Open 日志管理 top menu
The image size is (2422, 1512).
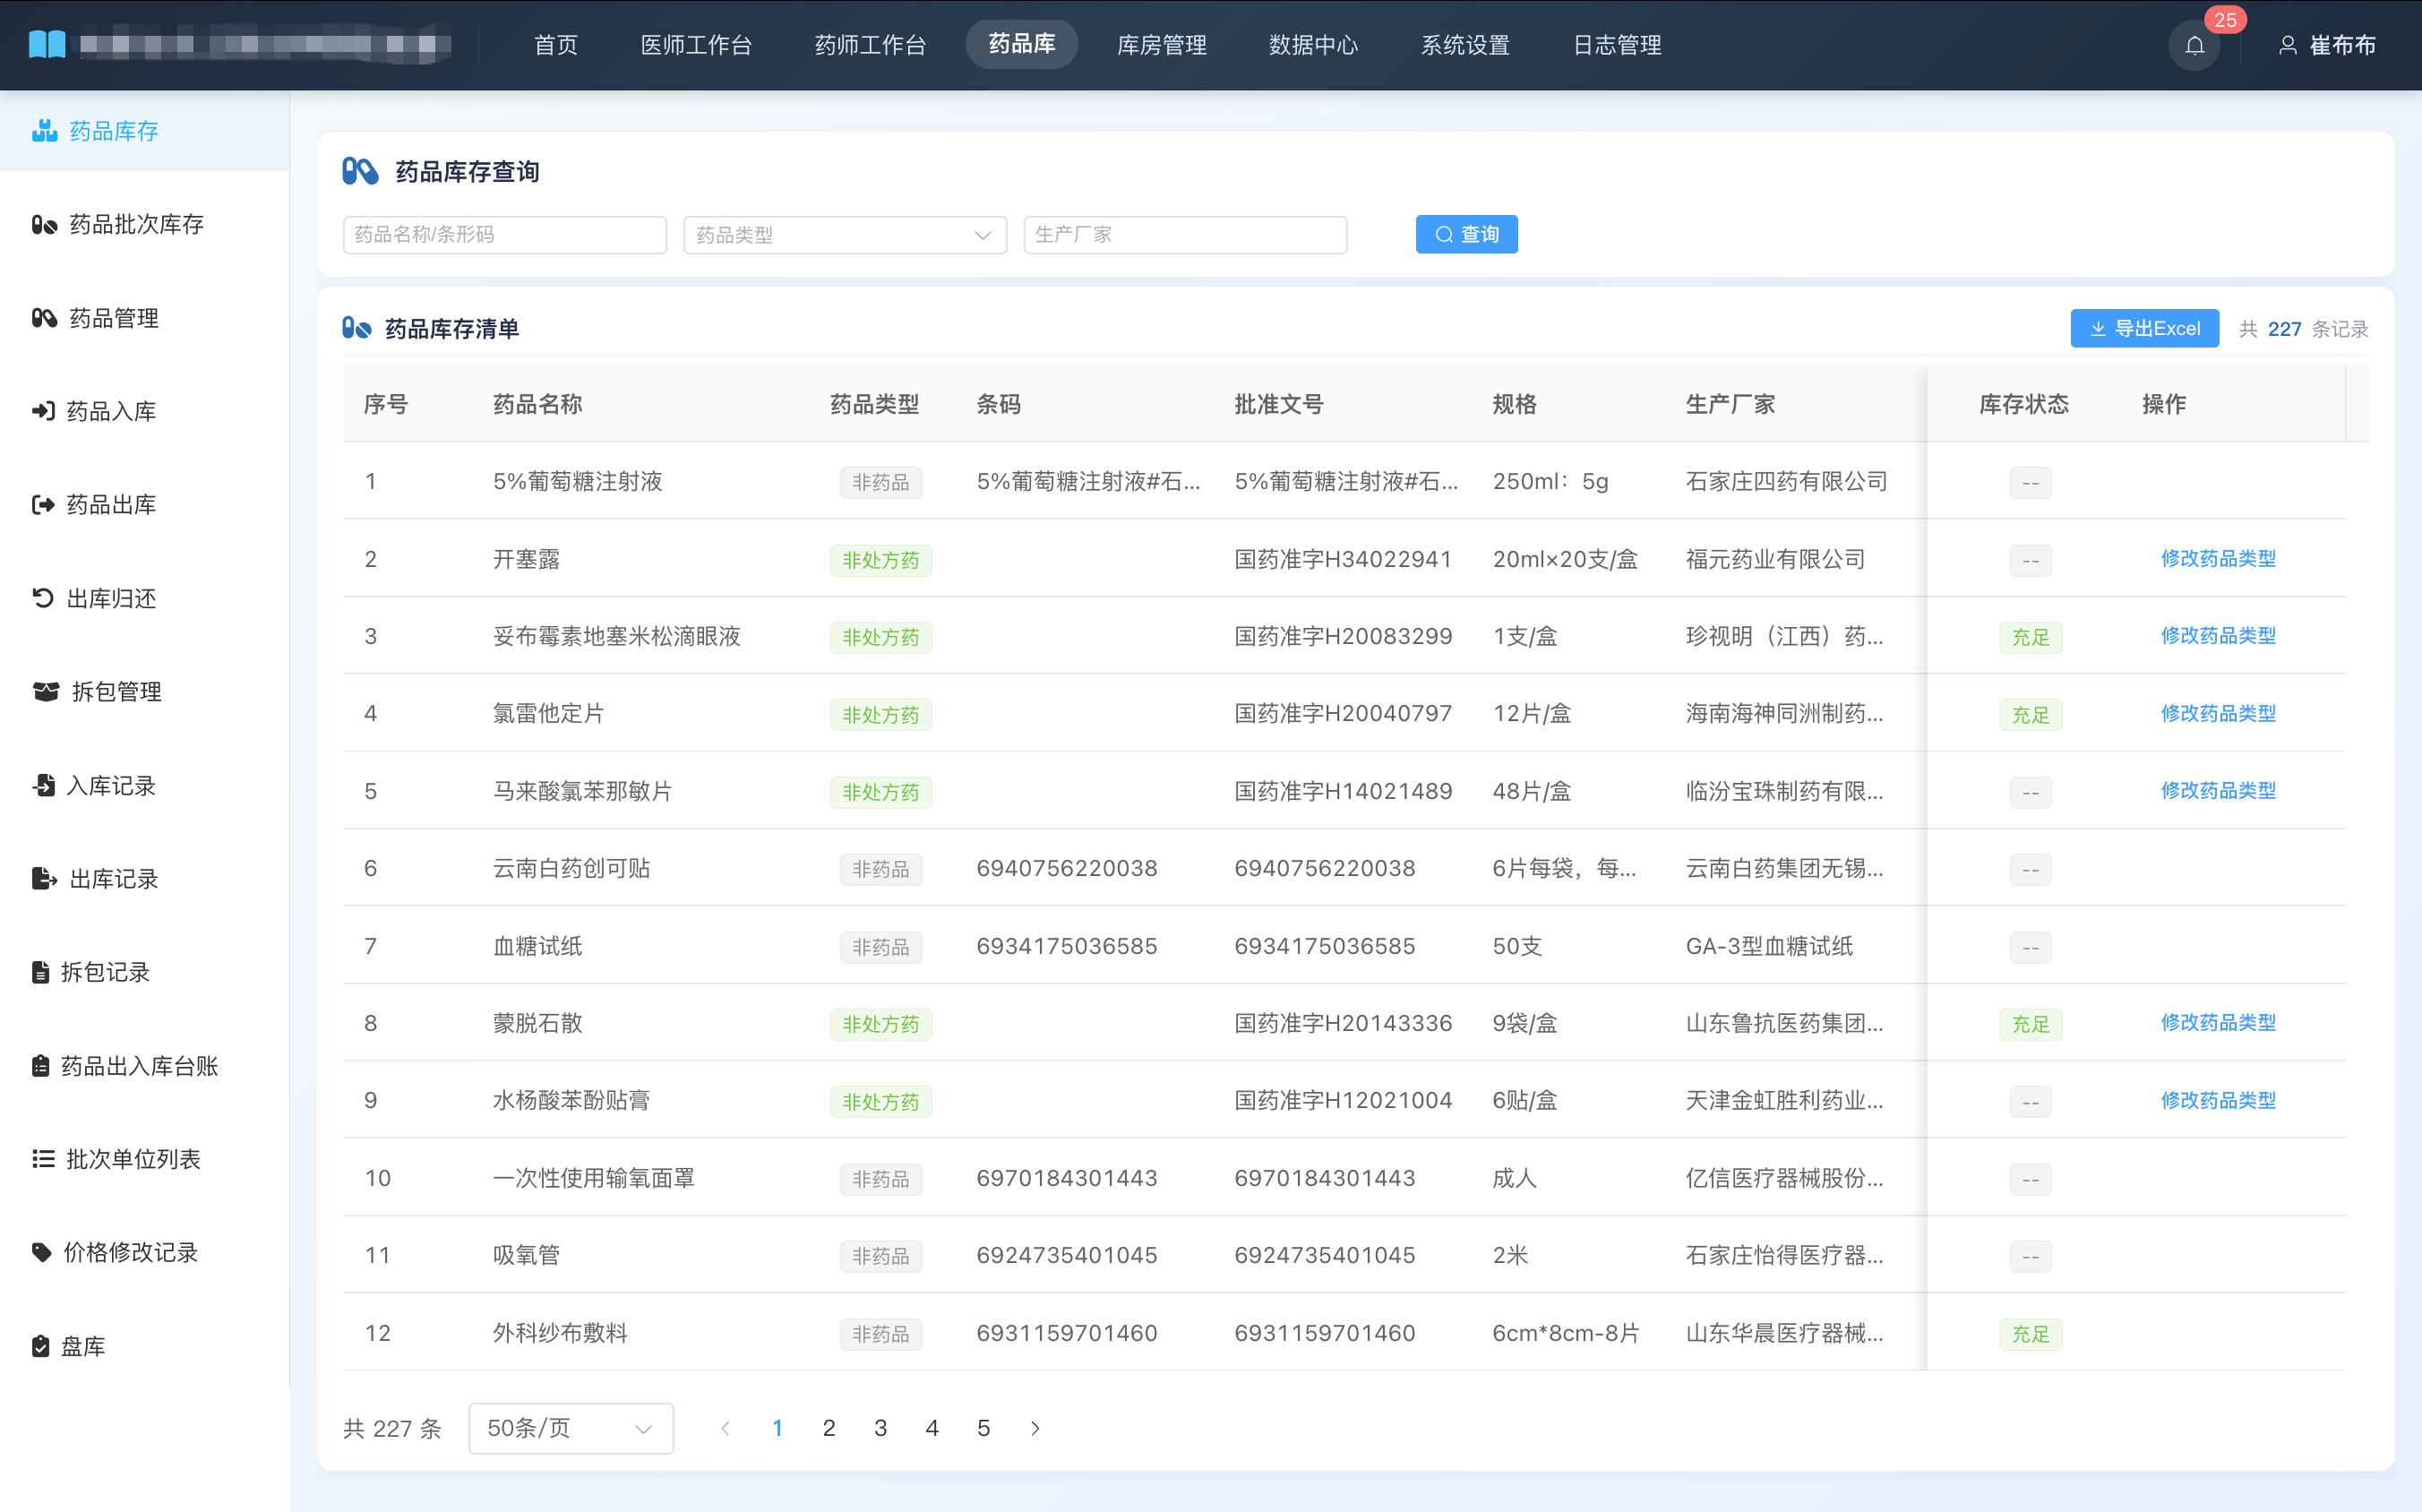point(1617,45)
